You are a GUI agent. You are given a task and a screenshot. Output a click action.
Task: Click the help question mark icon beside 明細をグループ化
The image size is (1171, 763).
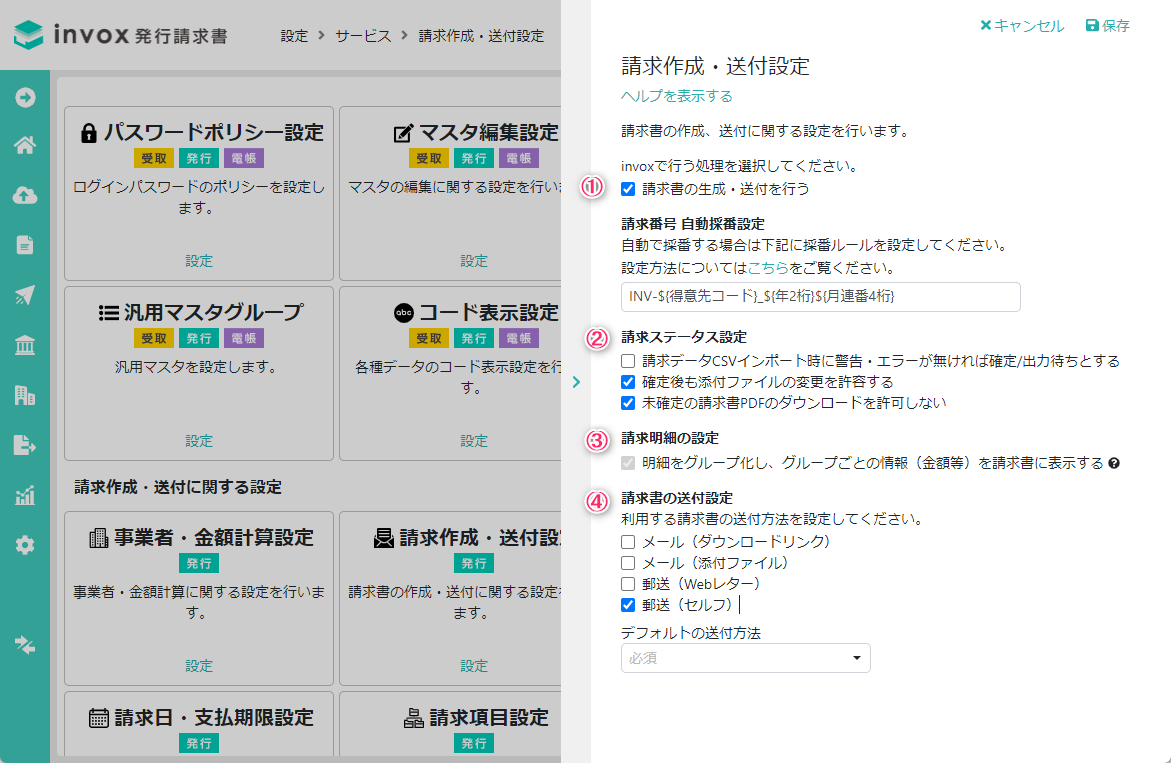pos(1114,464)
